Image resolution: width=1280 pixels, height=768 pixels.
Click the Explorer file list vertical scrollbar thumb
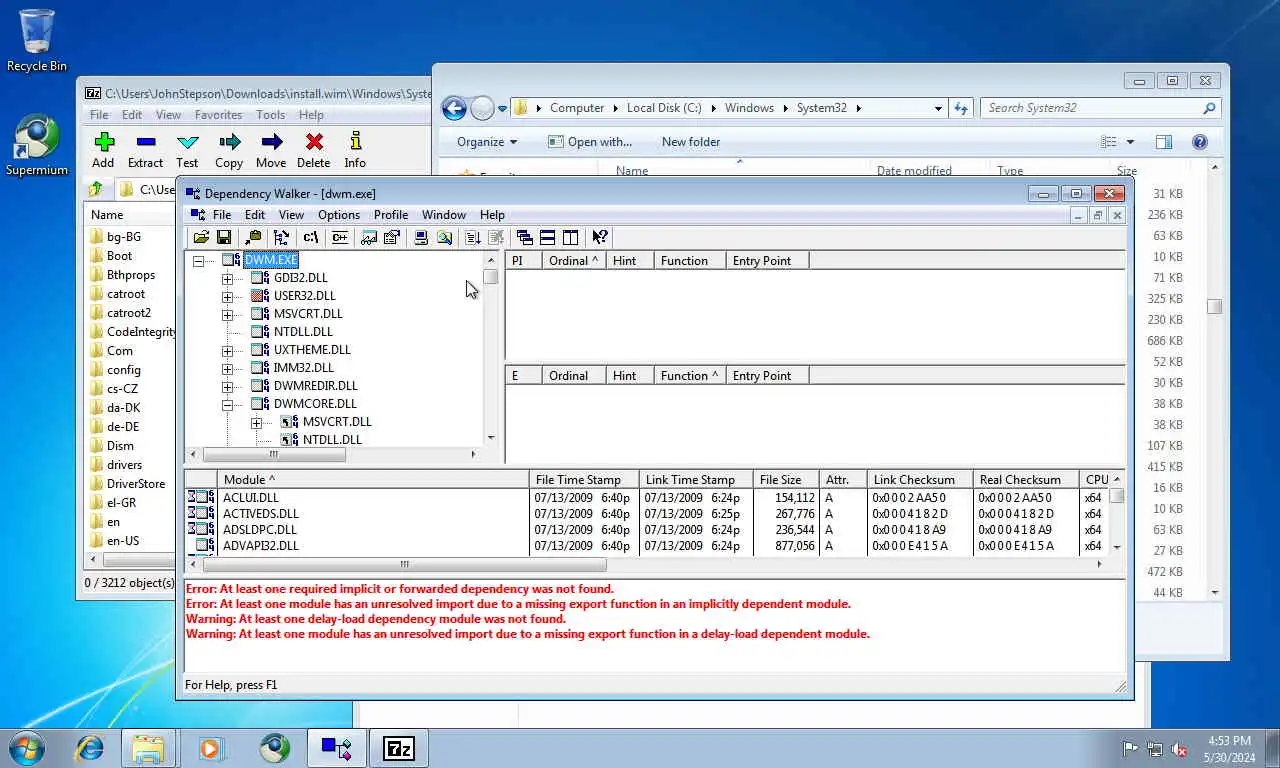(1215, 307)
